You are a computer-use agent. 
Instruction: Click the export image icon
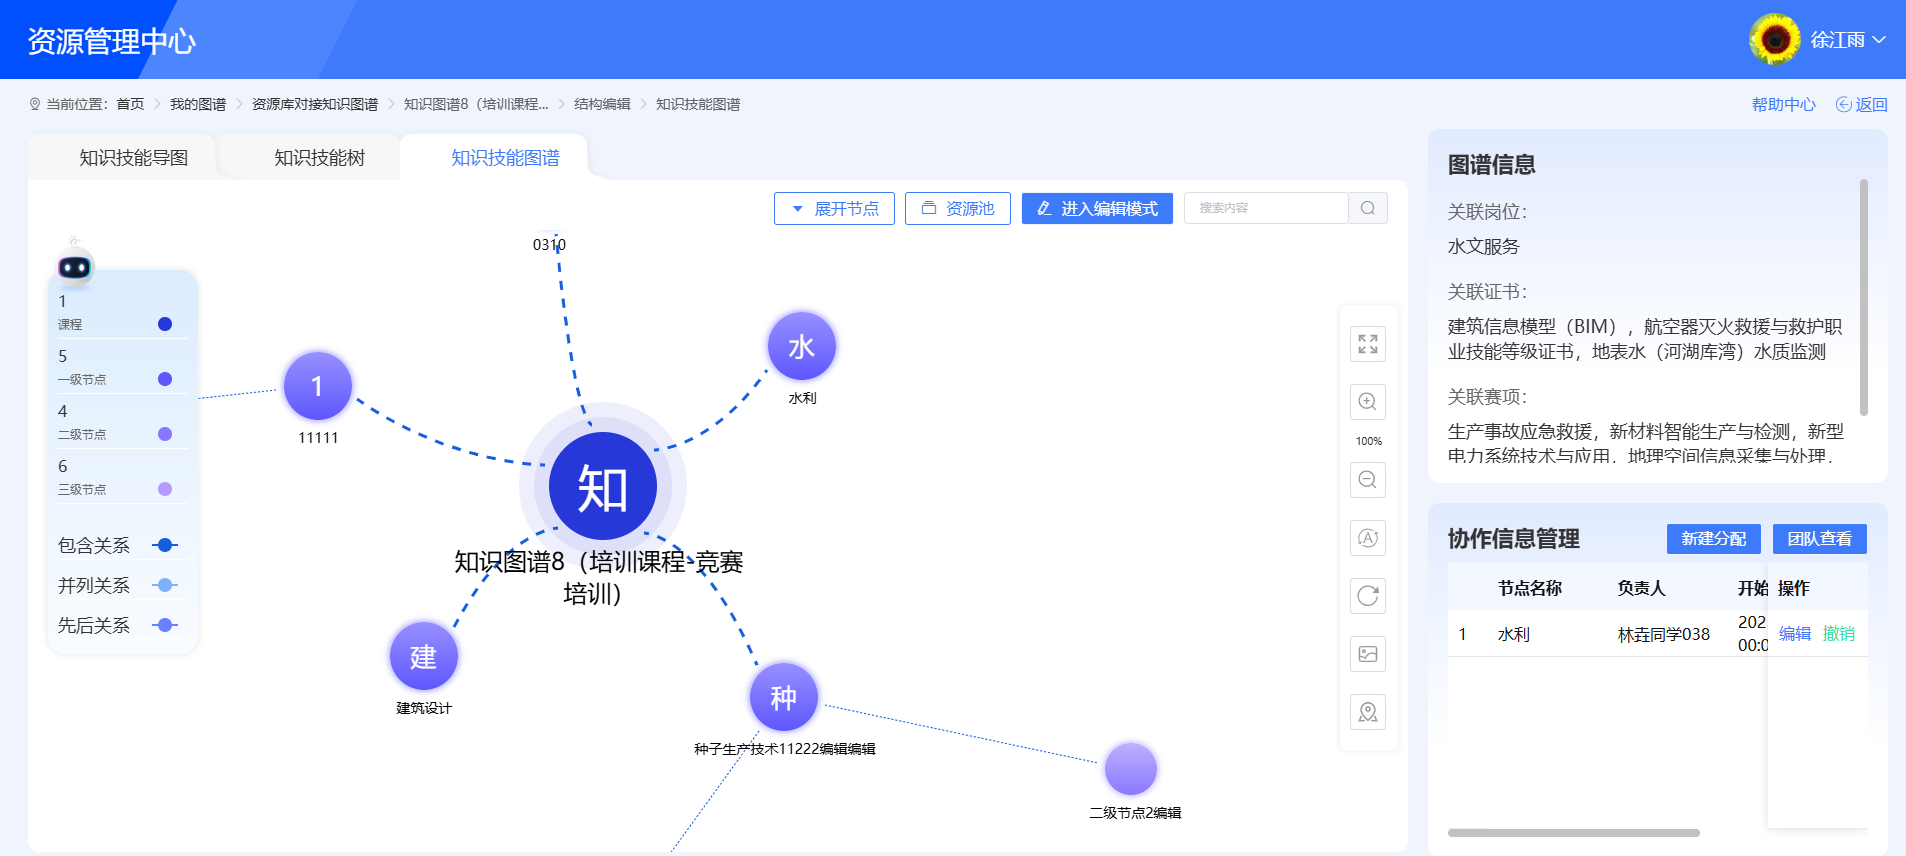tap(1368, 654)
